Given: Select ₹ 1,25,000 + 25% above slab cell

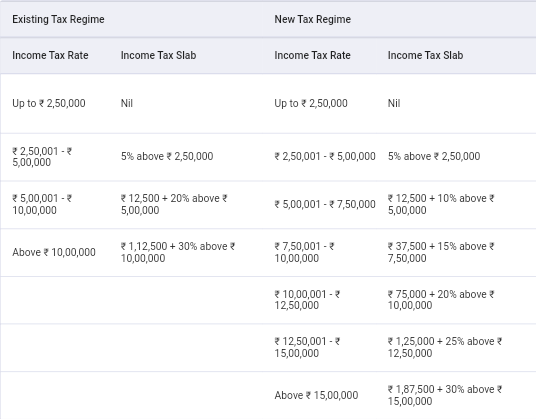Looking at the screenshot, I should click(445, 347).
